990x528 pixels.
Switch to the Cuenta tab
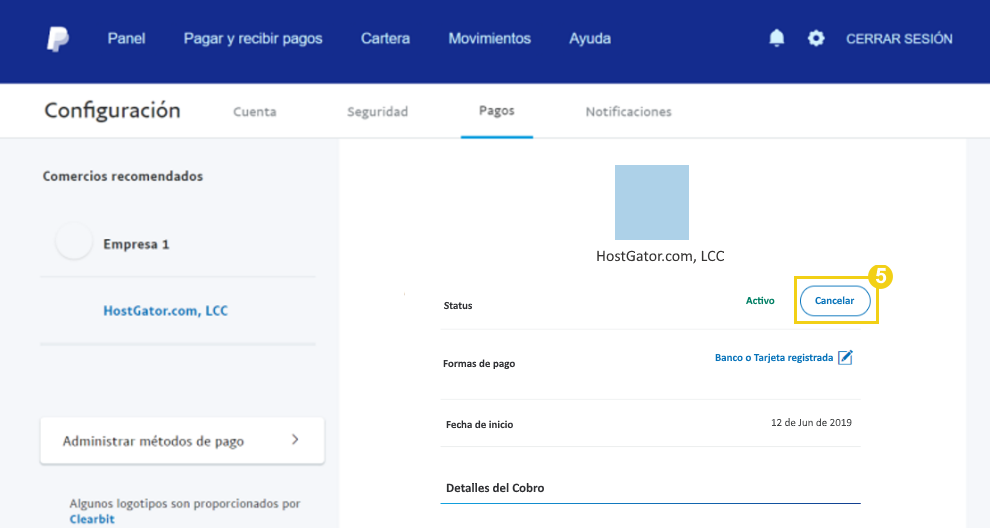pyautogui.click(x=254, y=112)
